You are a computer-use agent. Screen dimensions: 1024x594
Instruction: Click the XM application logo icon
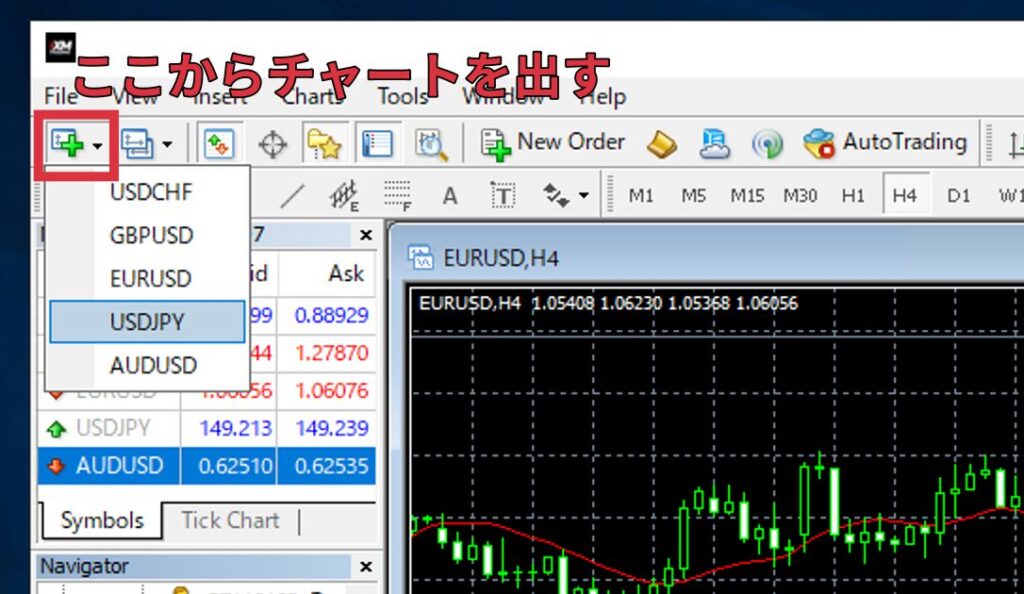click(x=60, y=47)
